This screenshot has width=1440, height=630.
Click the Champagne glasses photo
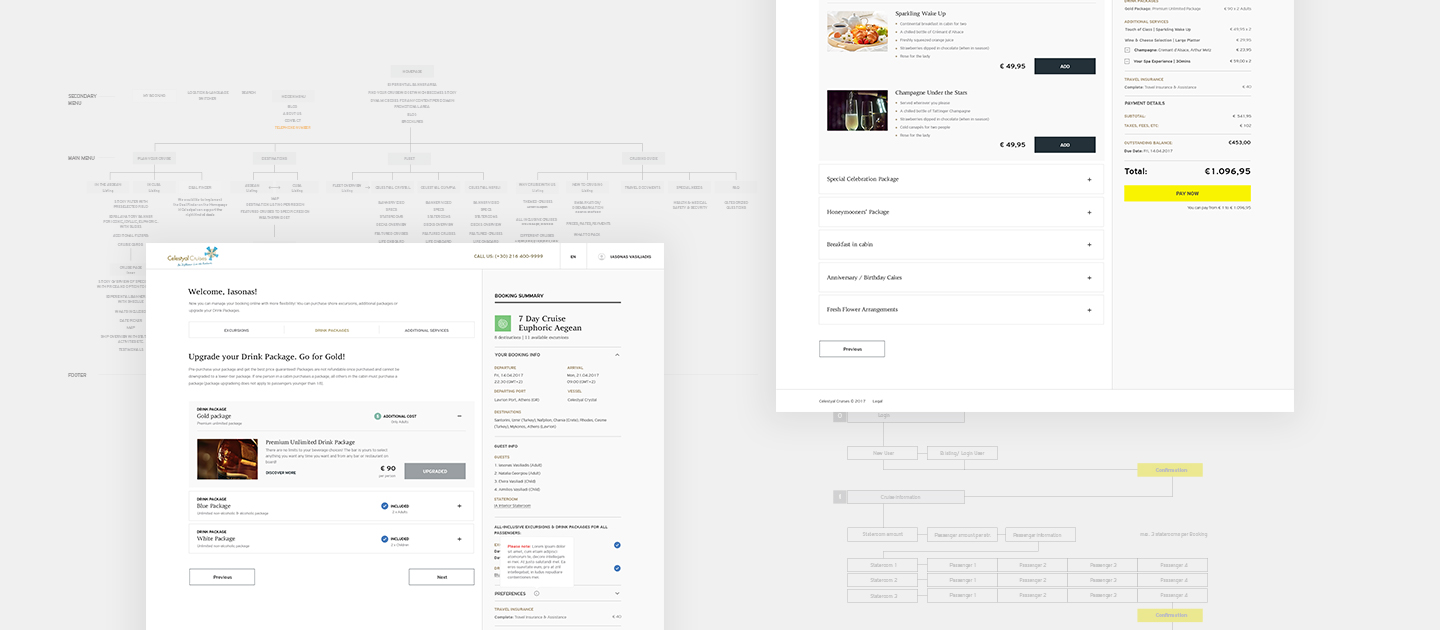pyautogui.click(x=857, y=110)
